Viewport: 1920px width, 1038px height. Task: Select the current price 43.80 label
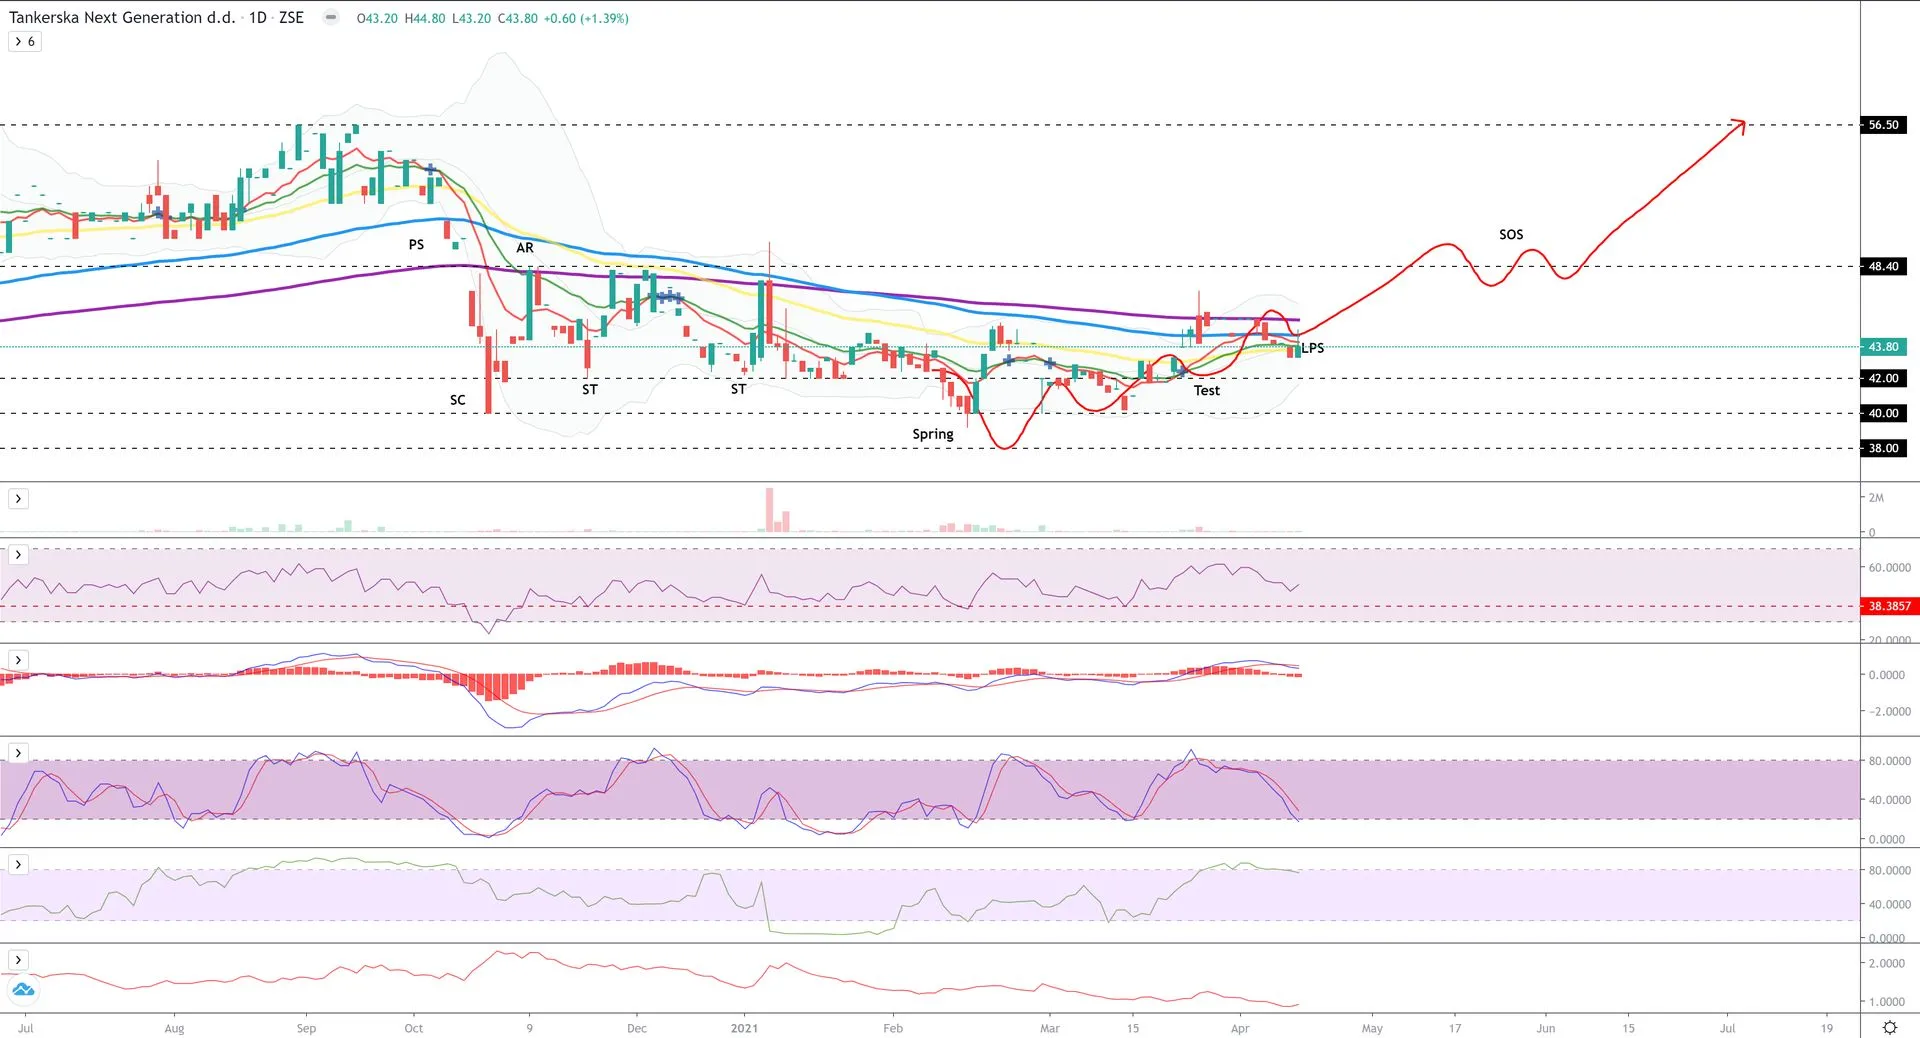(1883, 347)
